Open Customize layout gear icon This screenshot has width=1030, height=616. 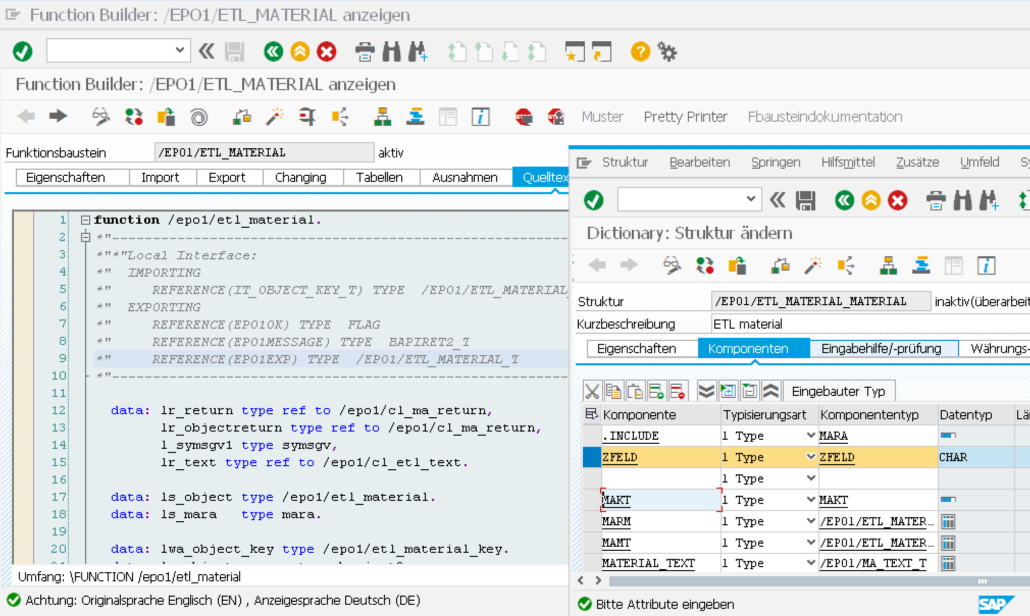point(667,51)
